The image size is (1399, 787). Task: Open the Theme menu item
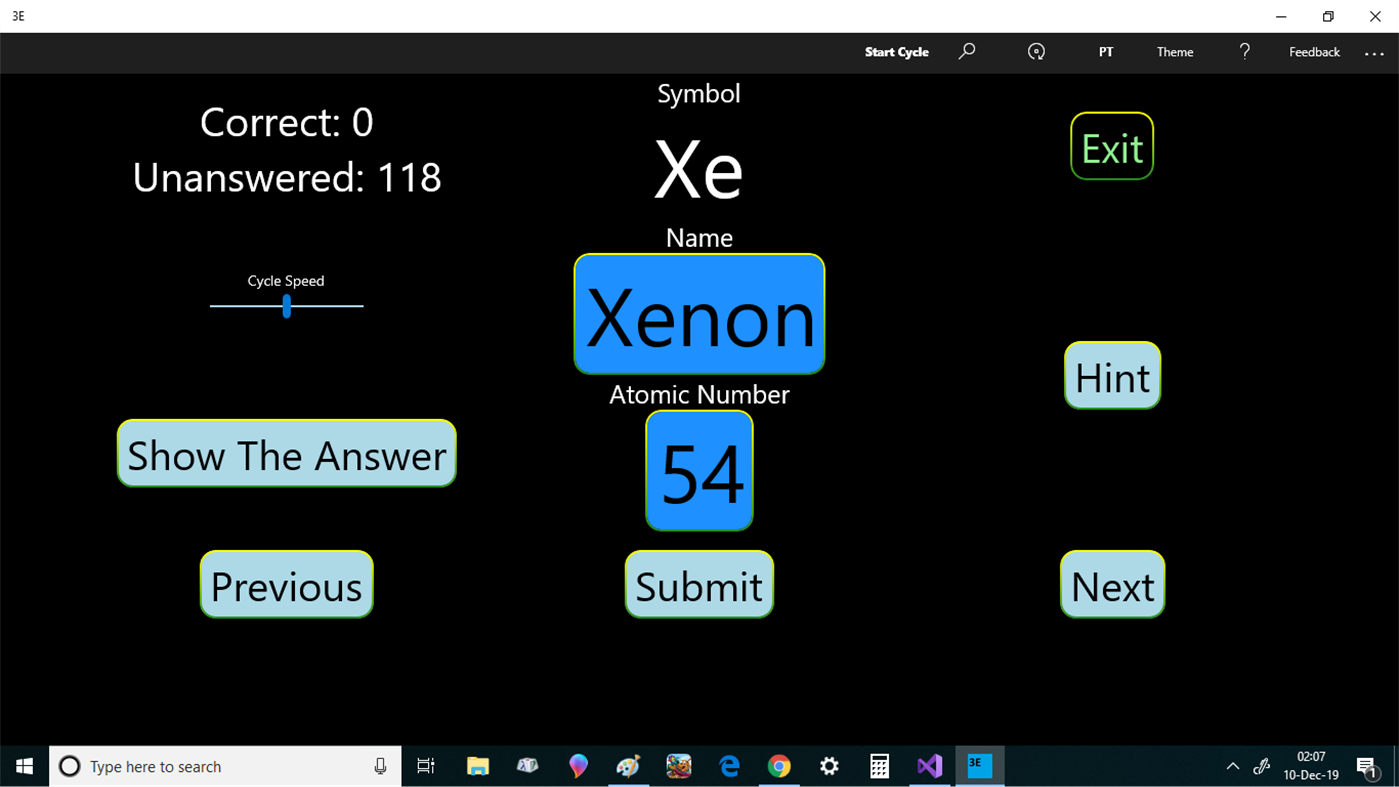click(x=1175, y=52)
